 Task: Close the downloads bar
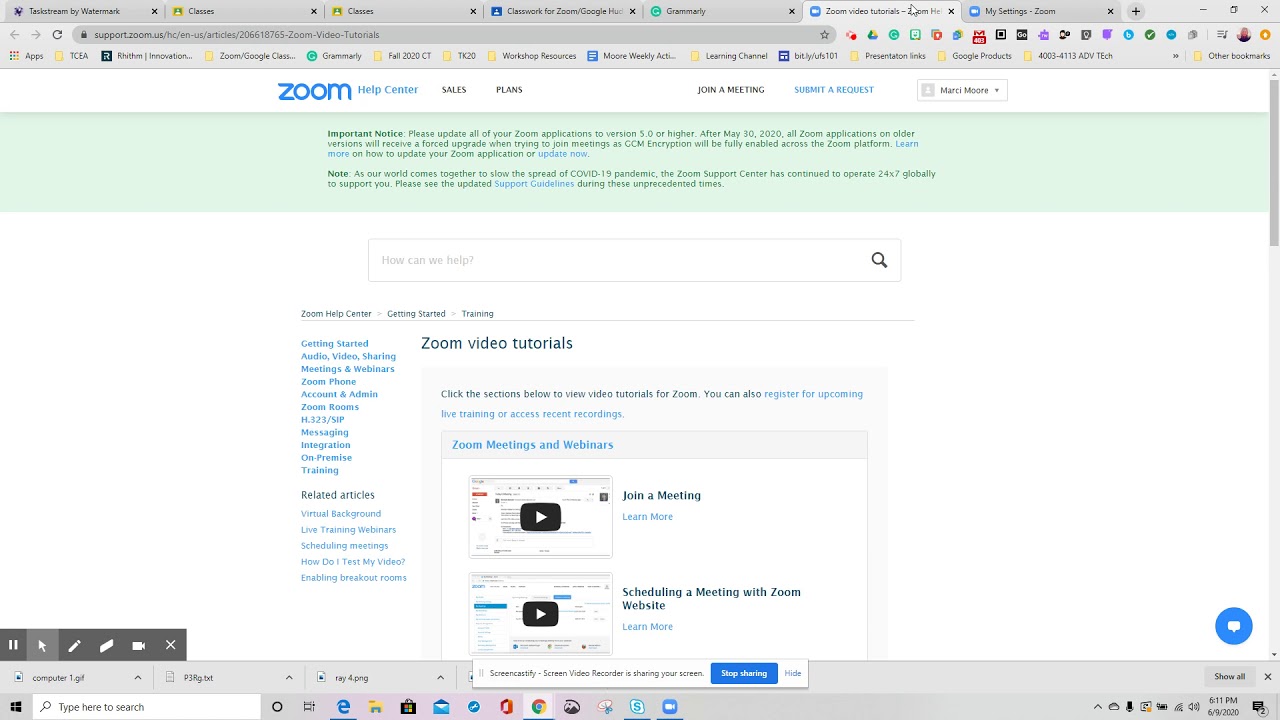click(1267, 677)
